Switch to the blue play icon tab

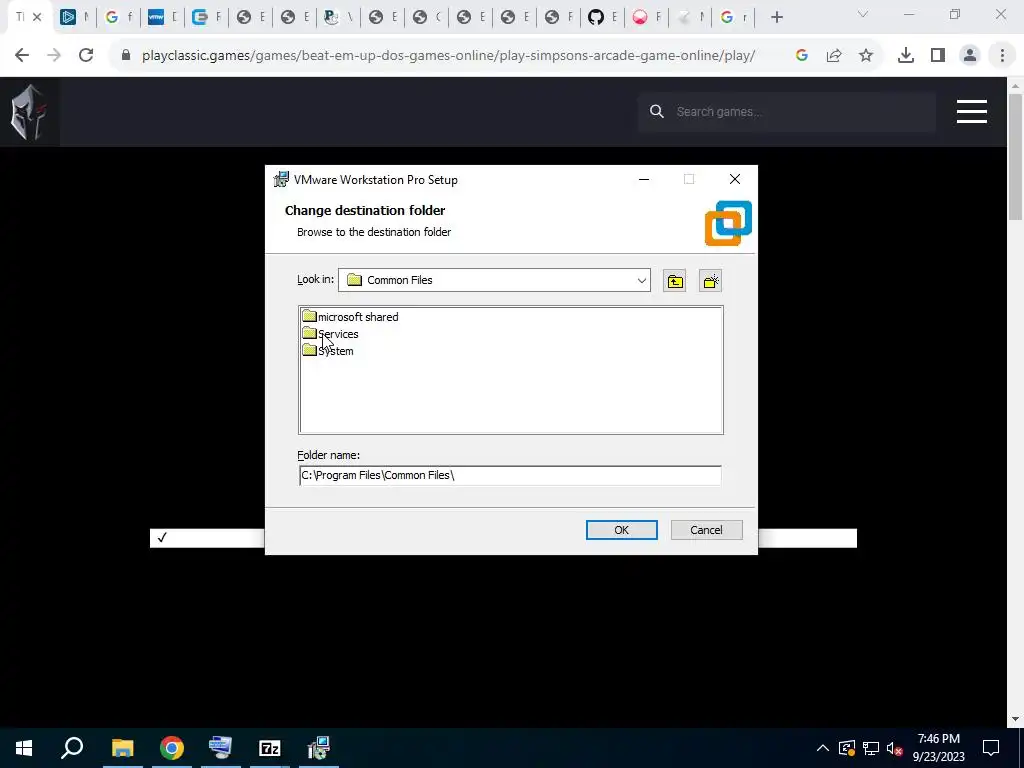[68, 18]
